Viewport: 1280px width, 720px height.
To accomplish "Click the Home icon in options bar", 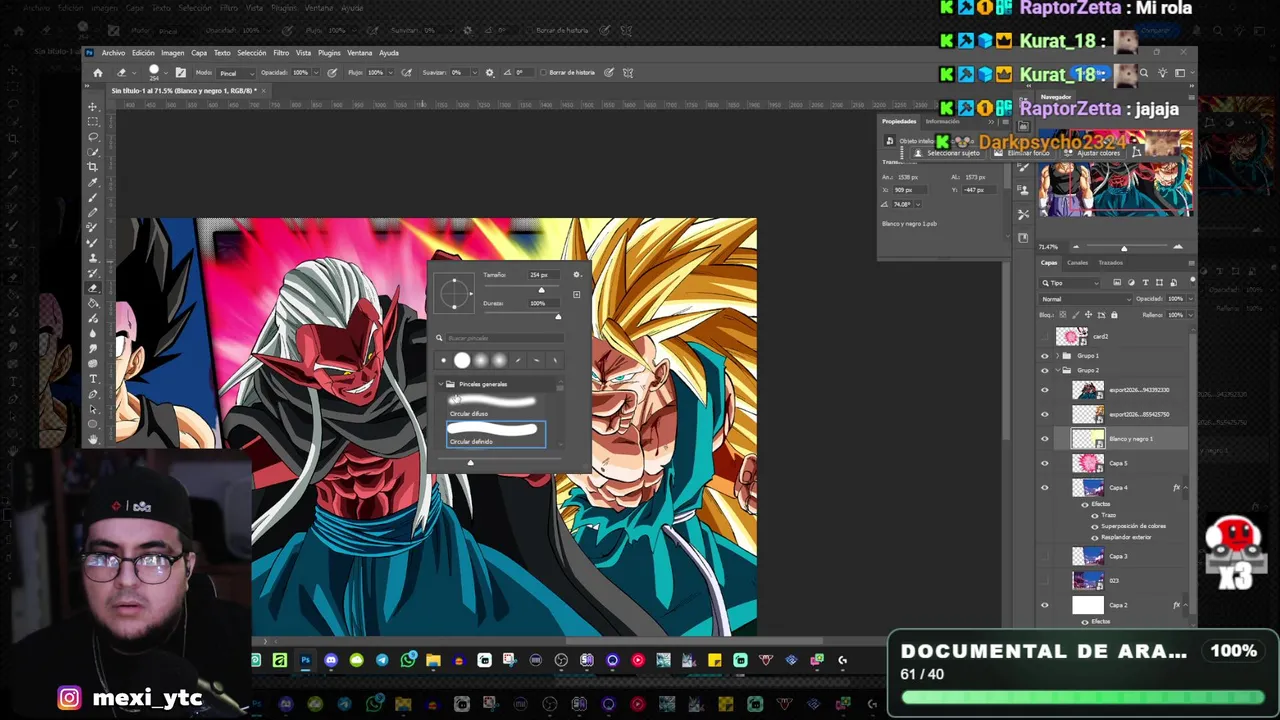I will (98, 73).
